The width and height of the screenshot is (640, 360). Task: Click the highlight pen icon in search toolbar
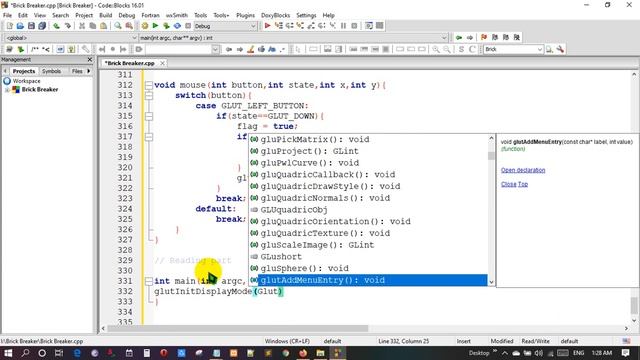coord(251,49)
